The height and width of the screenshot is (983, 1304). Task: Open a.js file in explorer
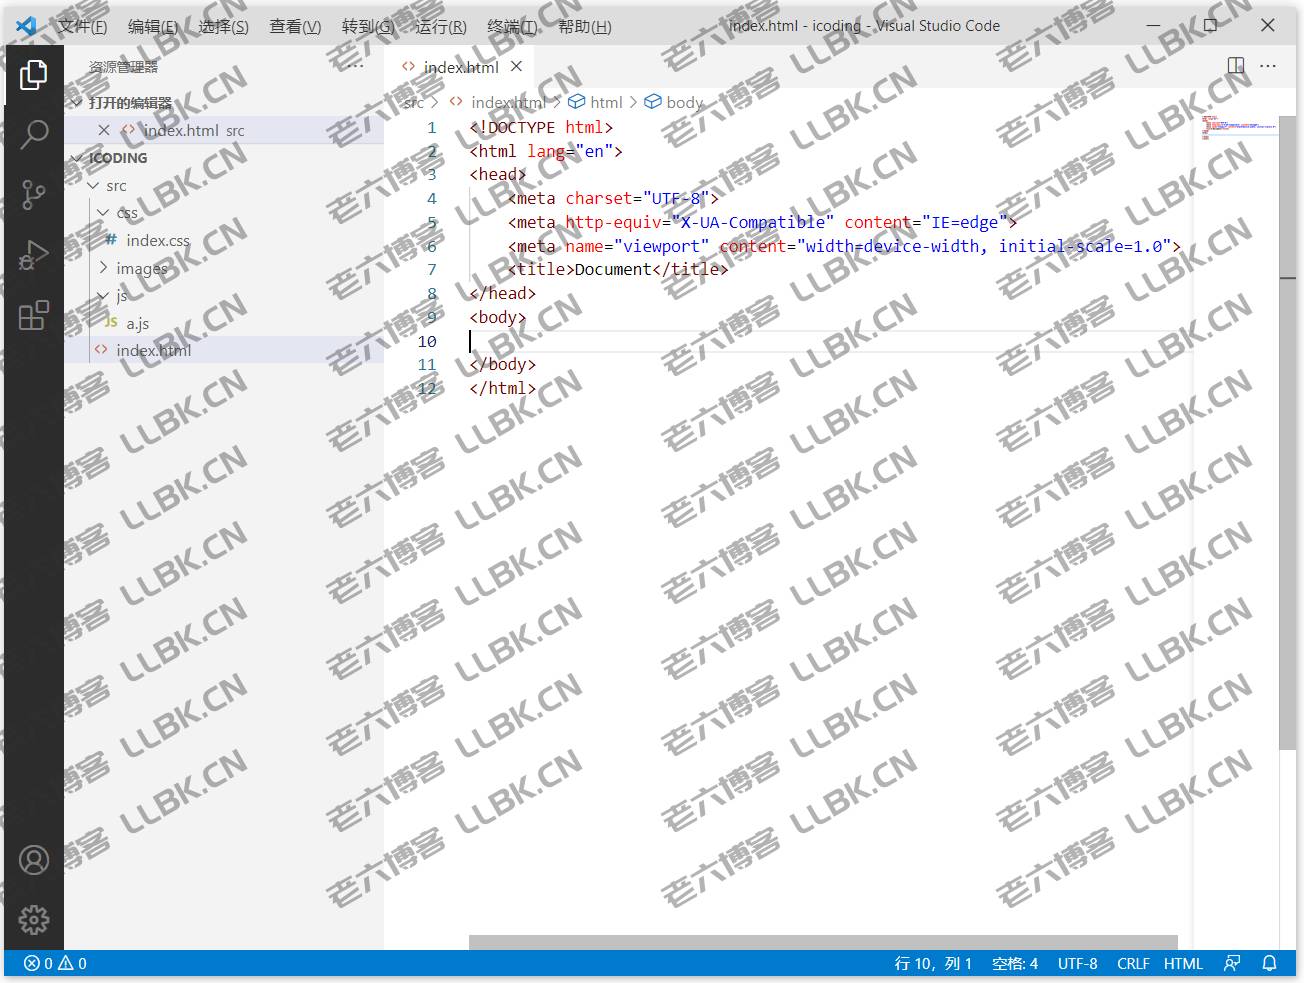tap(137, 323)
